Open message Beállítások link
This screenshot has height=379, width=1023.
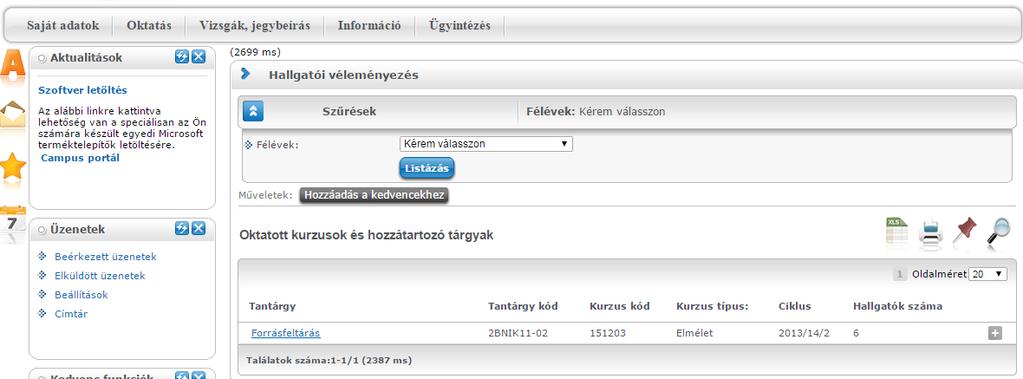pyautogui.click(x=82, y=295)
